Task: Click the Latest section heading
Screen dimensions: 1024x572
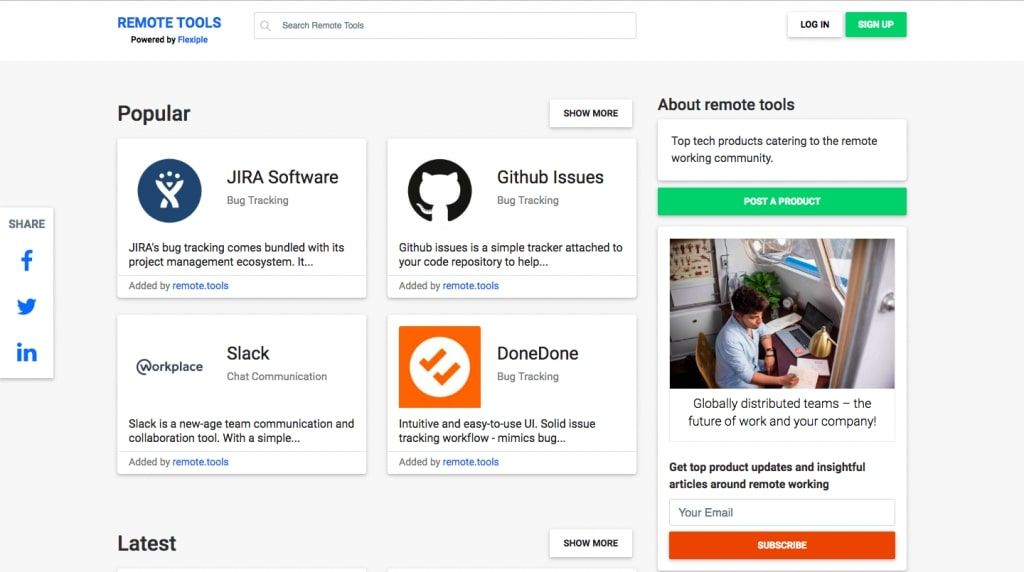Action: click(147, 543)
